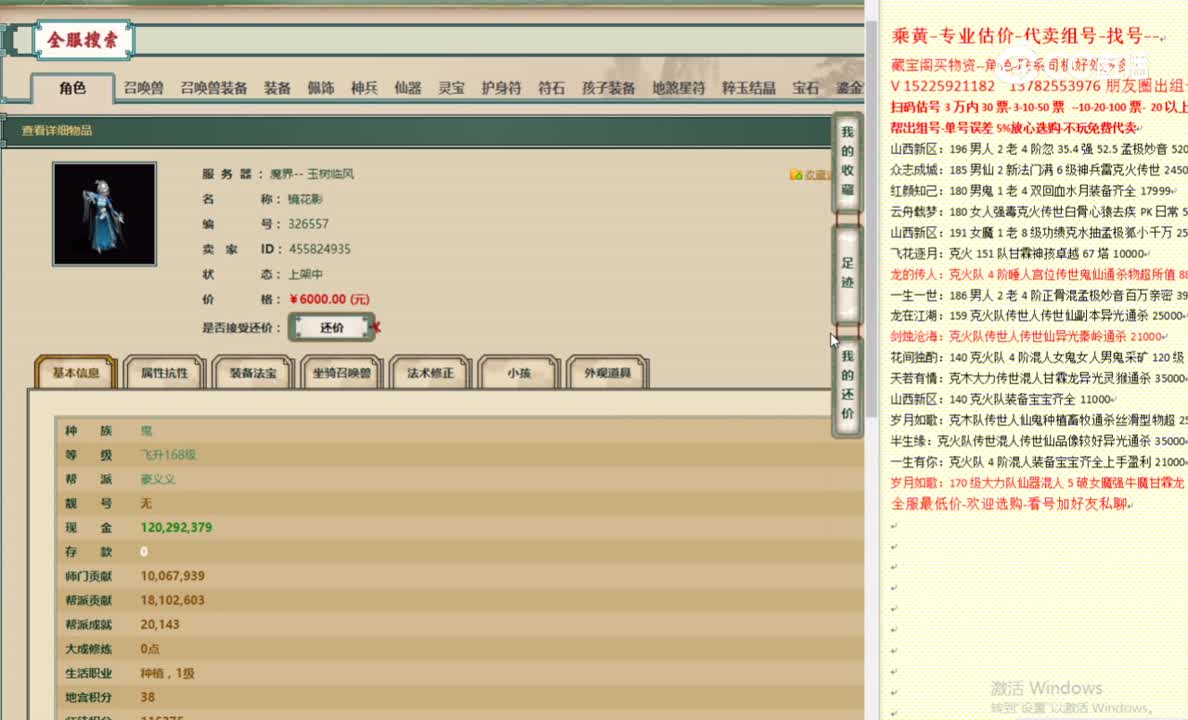Open the 外观道具 detail tab

pyautogui.click(x=608, y=373)
